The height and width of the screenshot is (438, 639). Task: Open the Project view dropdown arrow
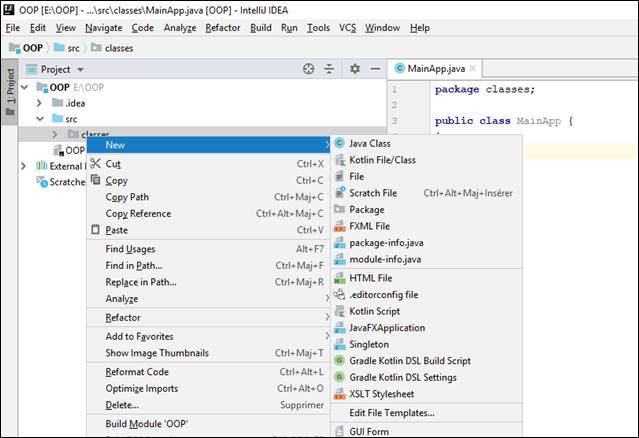pos(80,70)
